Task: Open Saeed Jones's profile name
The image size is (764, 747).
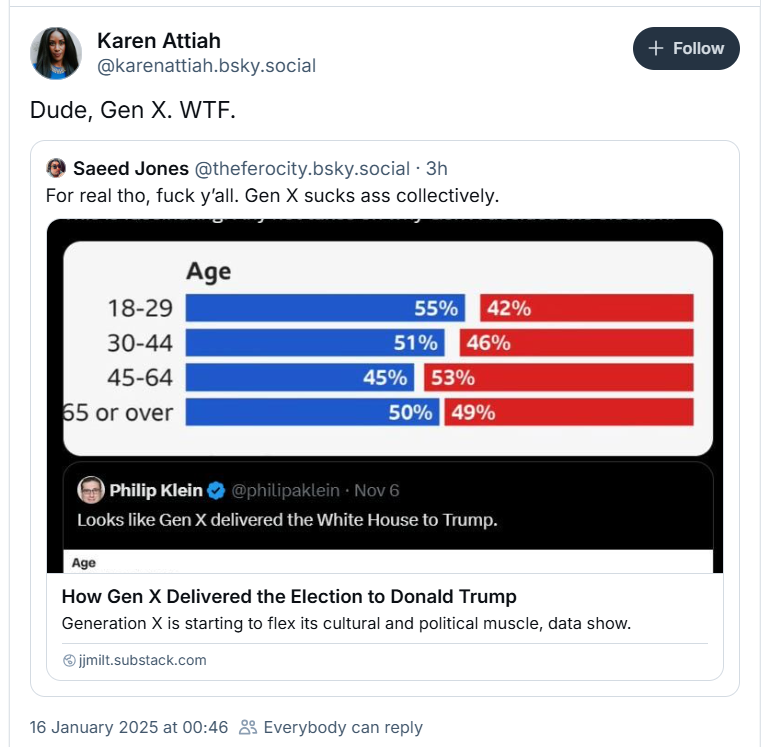Action: 131,169
